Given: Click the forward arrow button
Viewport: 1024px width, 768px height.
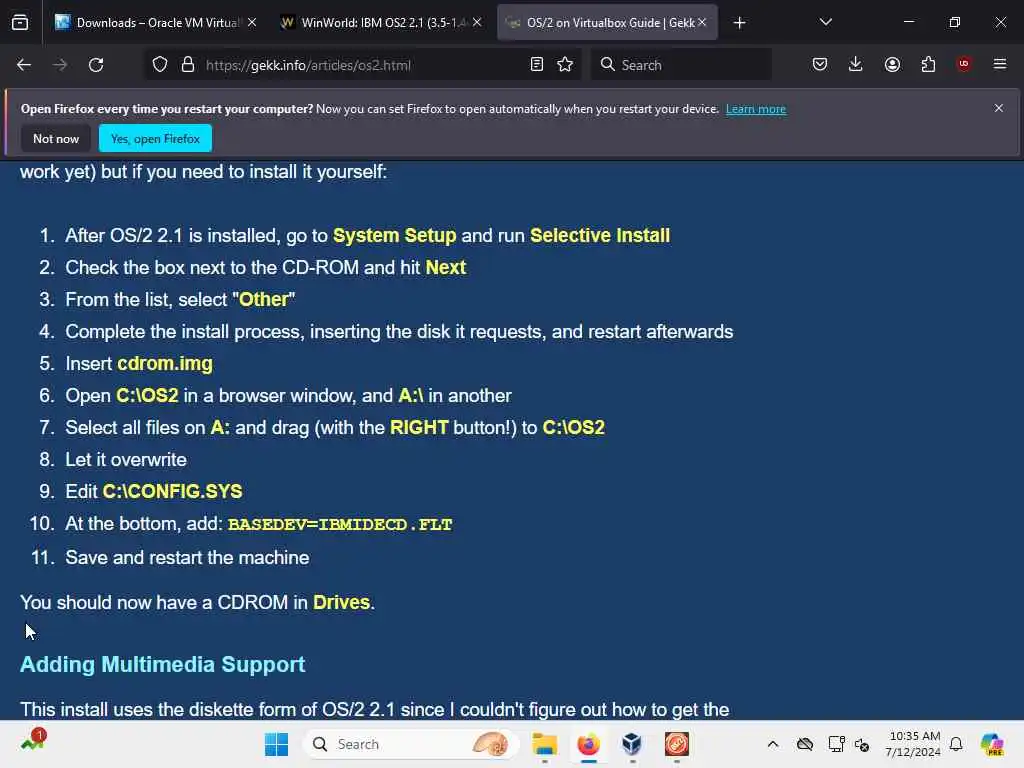Looking at the screenshot, I should (x=60, y=65).
